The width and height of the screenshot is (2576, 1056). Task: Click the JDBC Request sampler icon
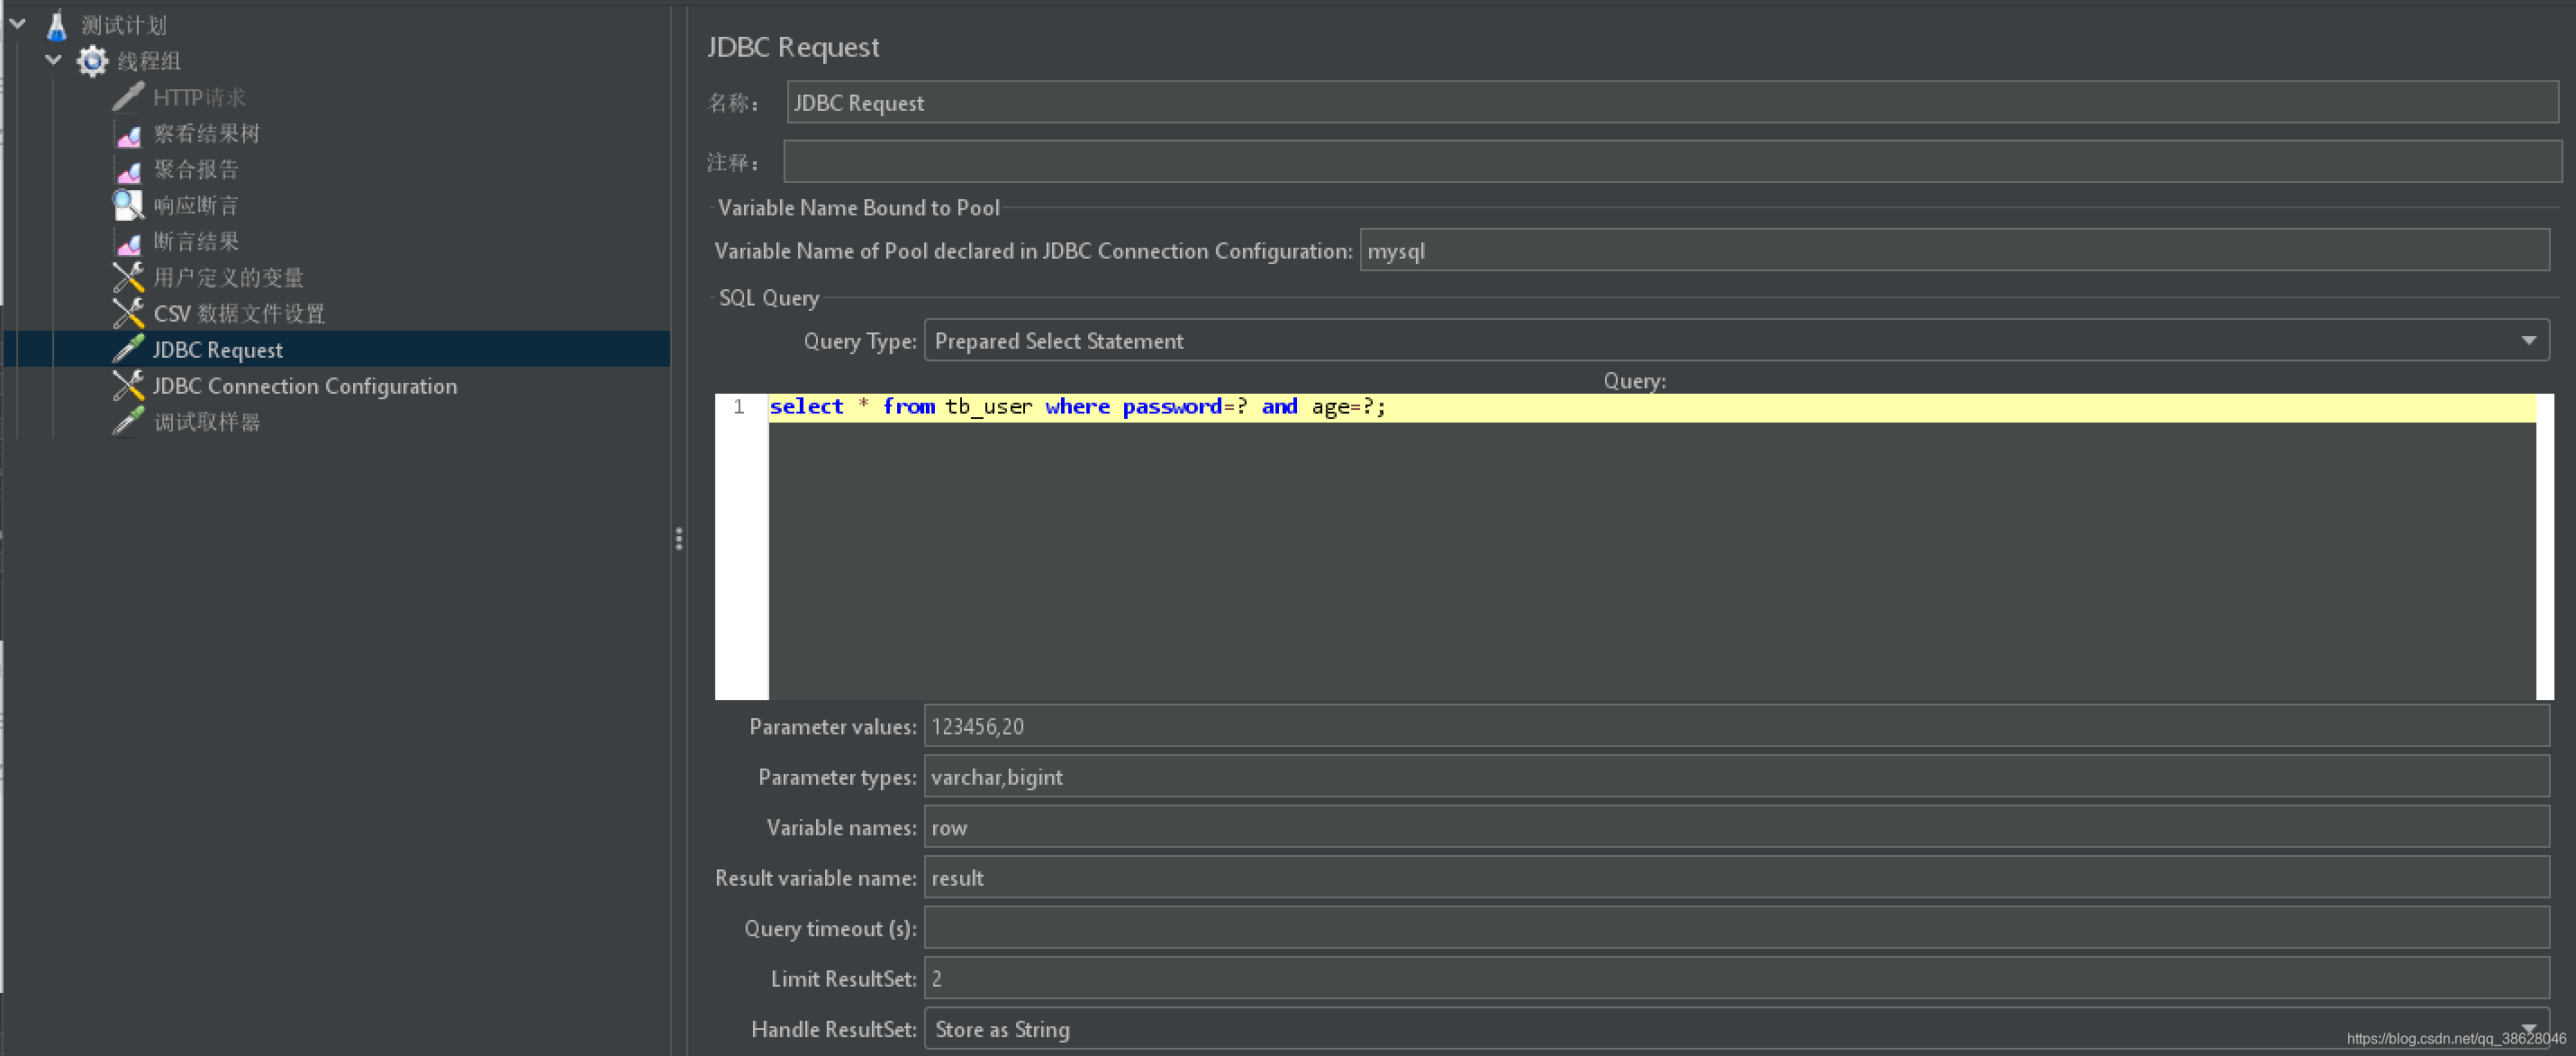point(128,350)
